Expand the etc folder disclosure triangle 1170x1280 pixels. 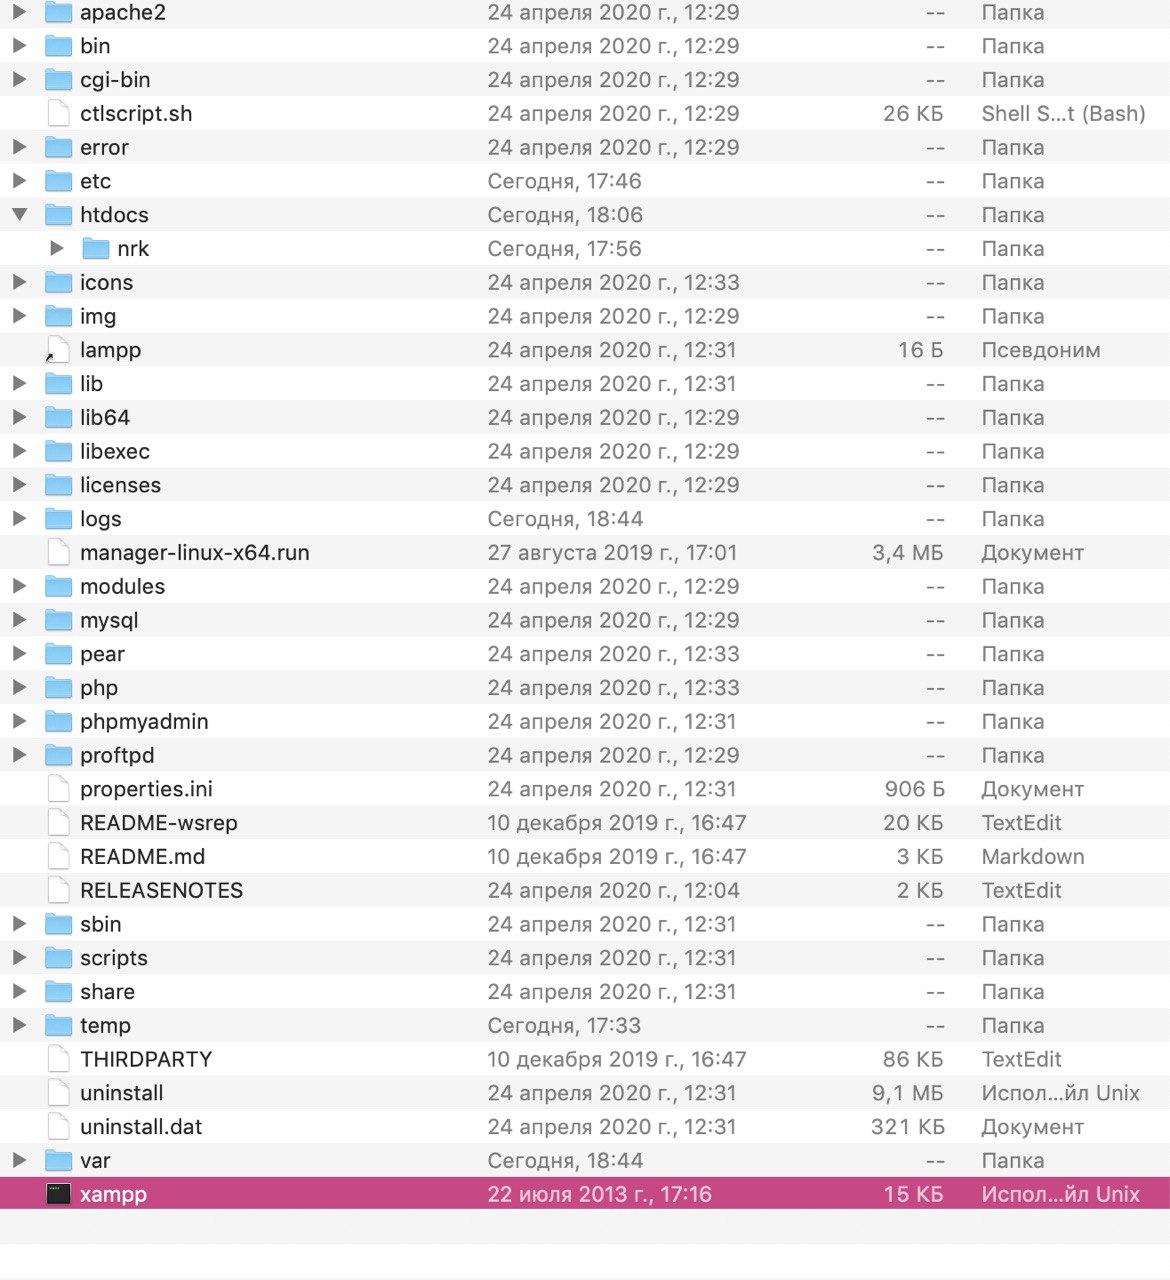(20, 181)
